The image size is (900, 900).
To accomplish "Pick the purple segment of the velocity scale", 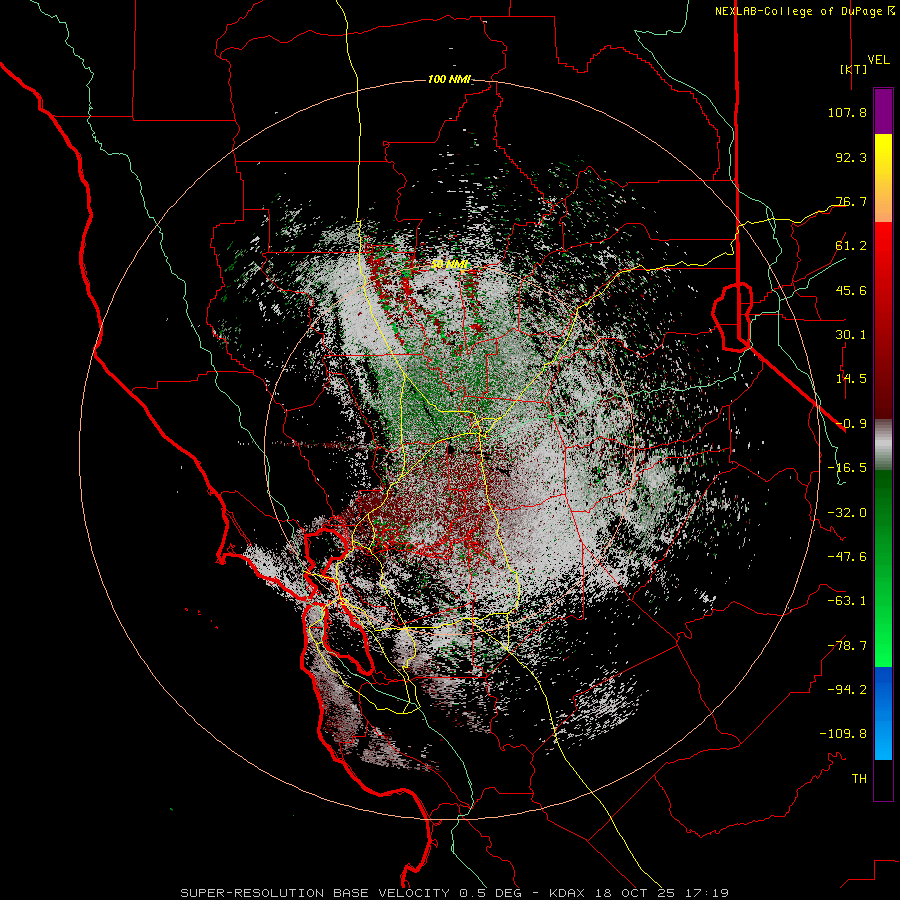I will tap(883, 111).
